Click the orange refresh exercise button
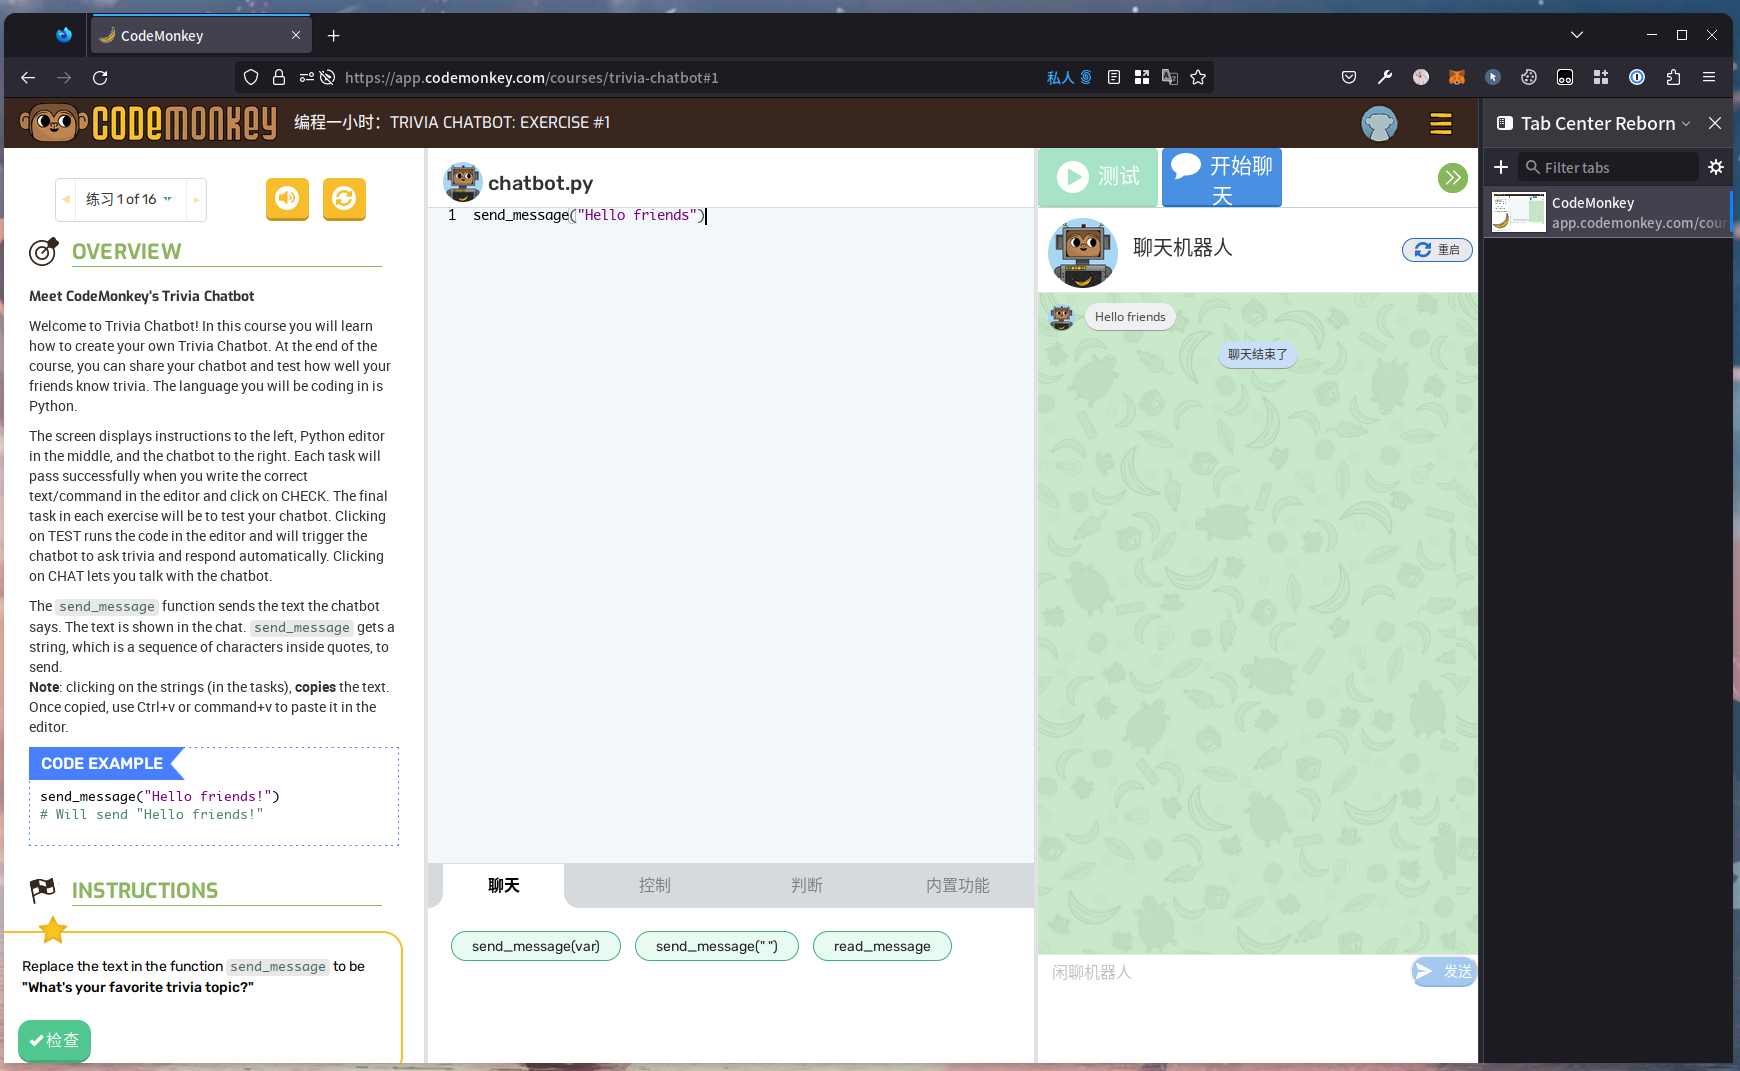This screenshot has width=1740, height=1071. 344,198
